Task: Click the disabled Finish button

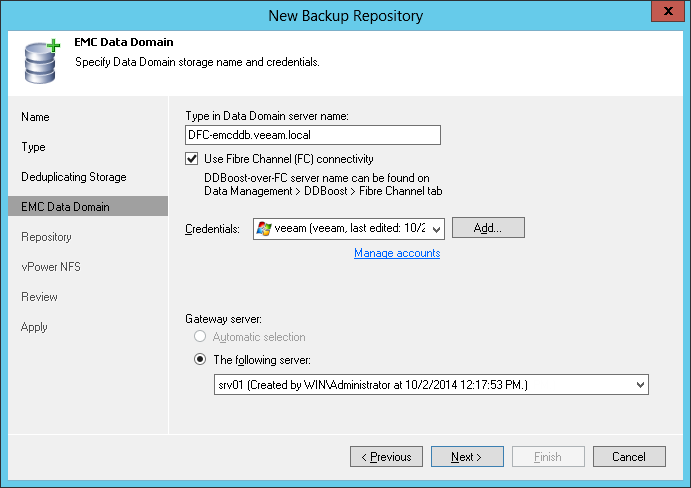Action: [548, 456]
